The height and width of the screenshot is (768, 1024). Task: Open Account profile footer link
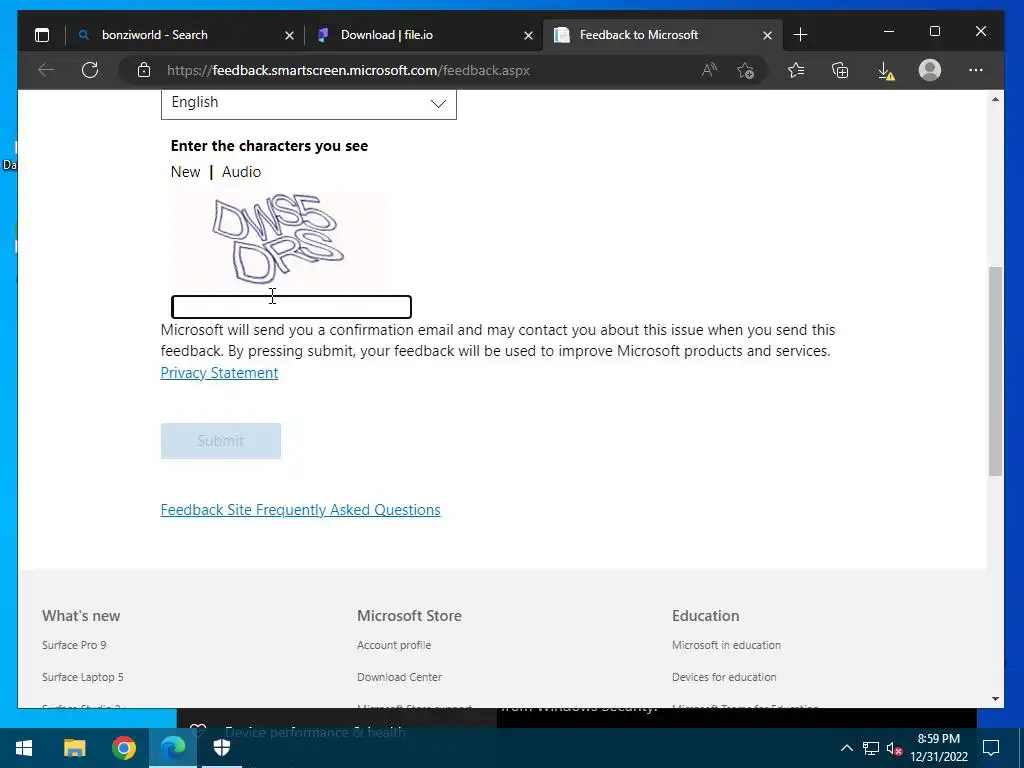(x=394, y=645)
